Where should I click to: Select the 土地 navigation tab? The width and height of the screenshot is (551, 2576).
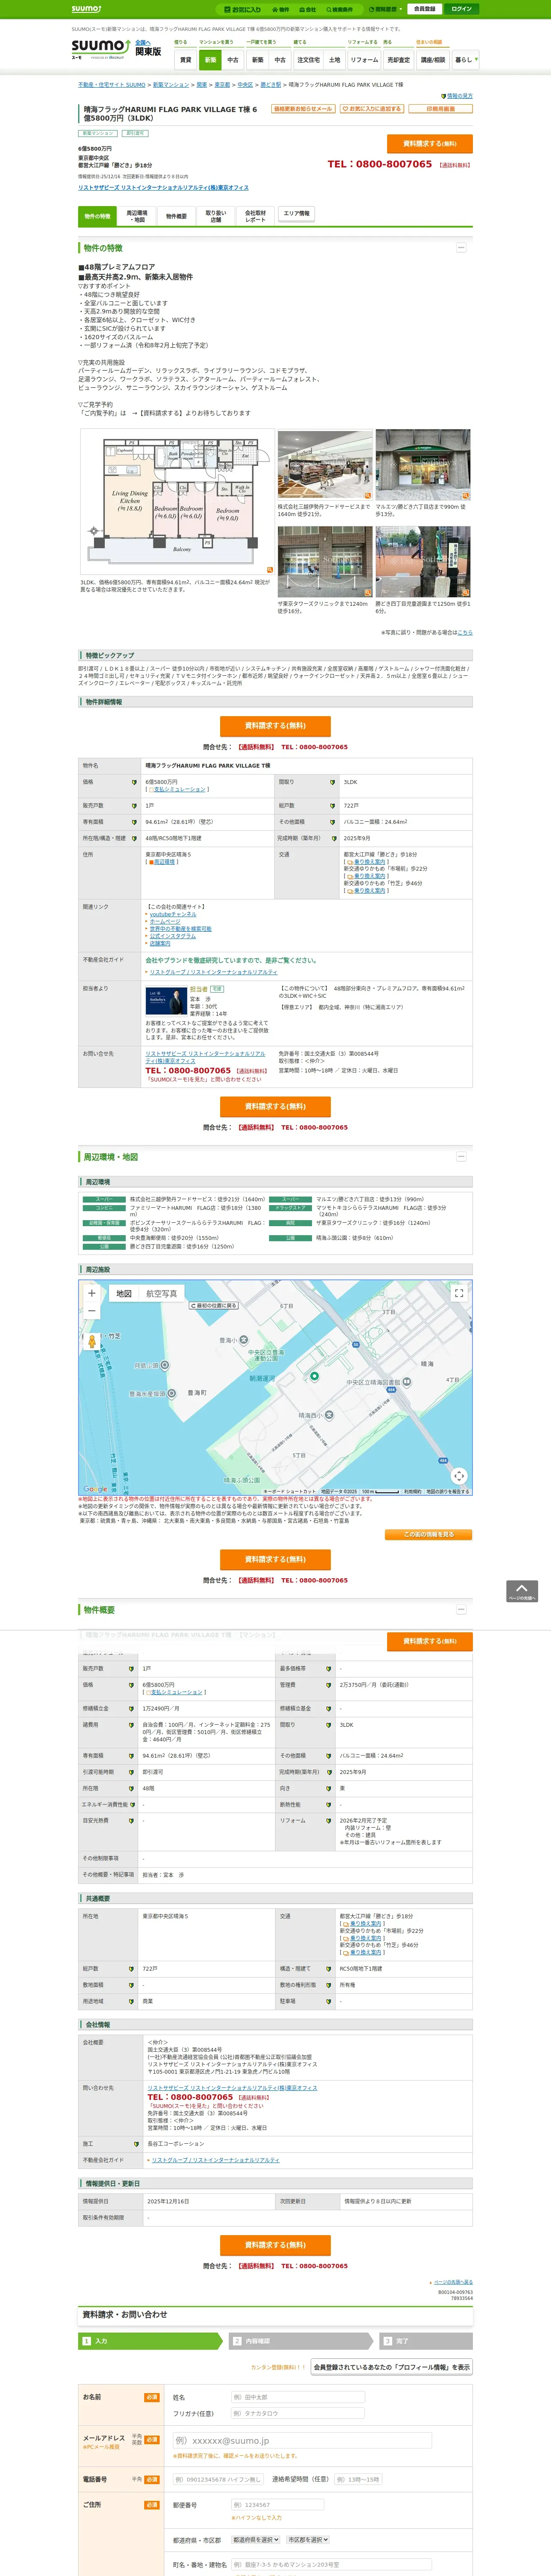point(334,60)
